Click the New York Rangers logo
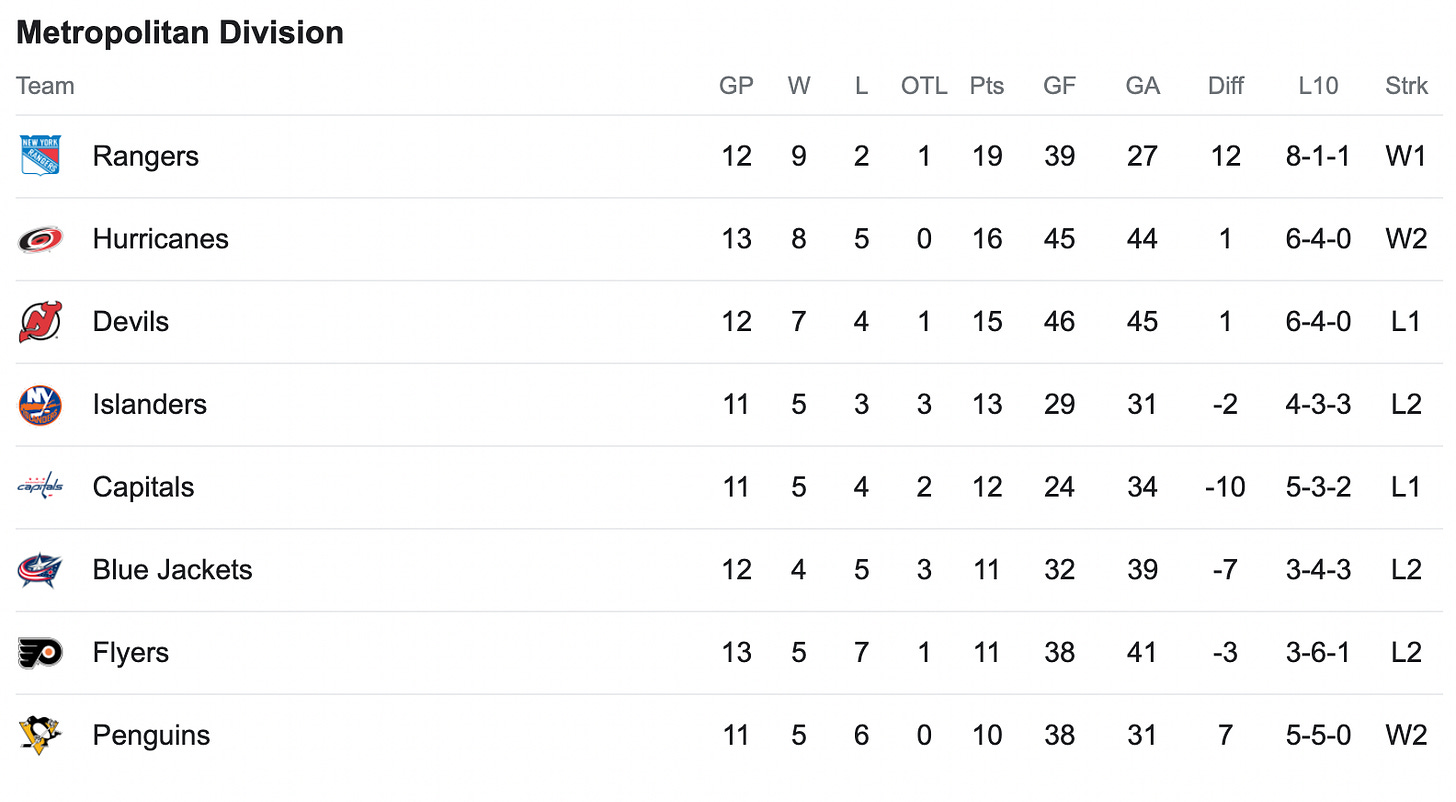Screen dimensions: 1456x802 (40, 156)
